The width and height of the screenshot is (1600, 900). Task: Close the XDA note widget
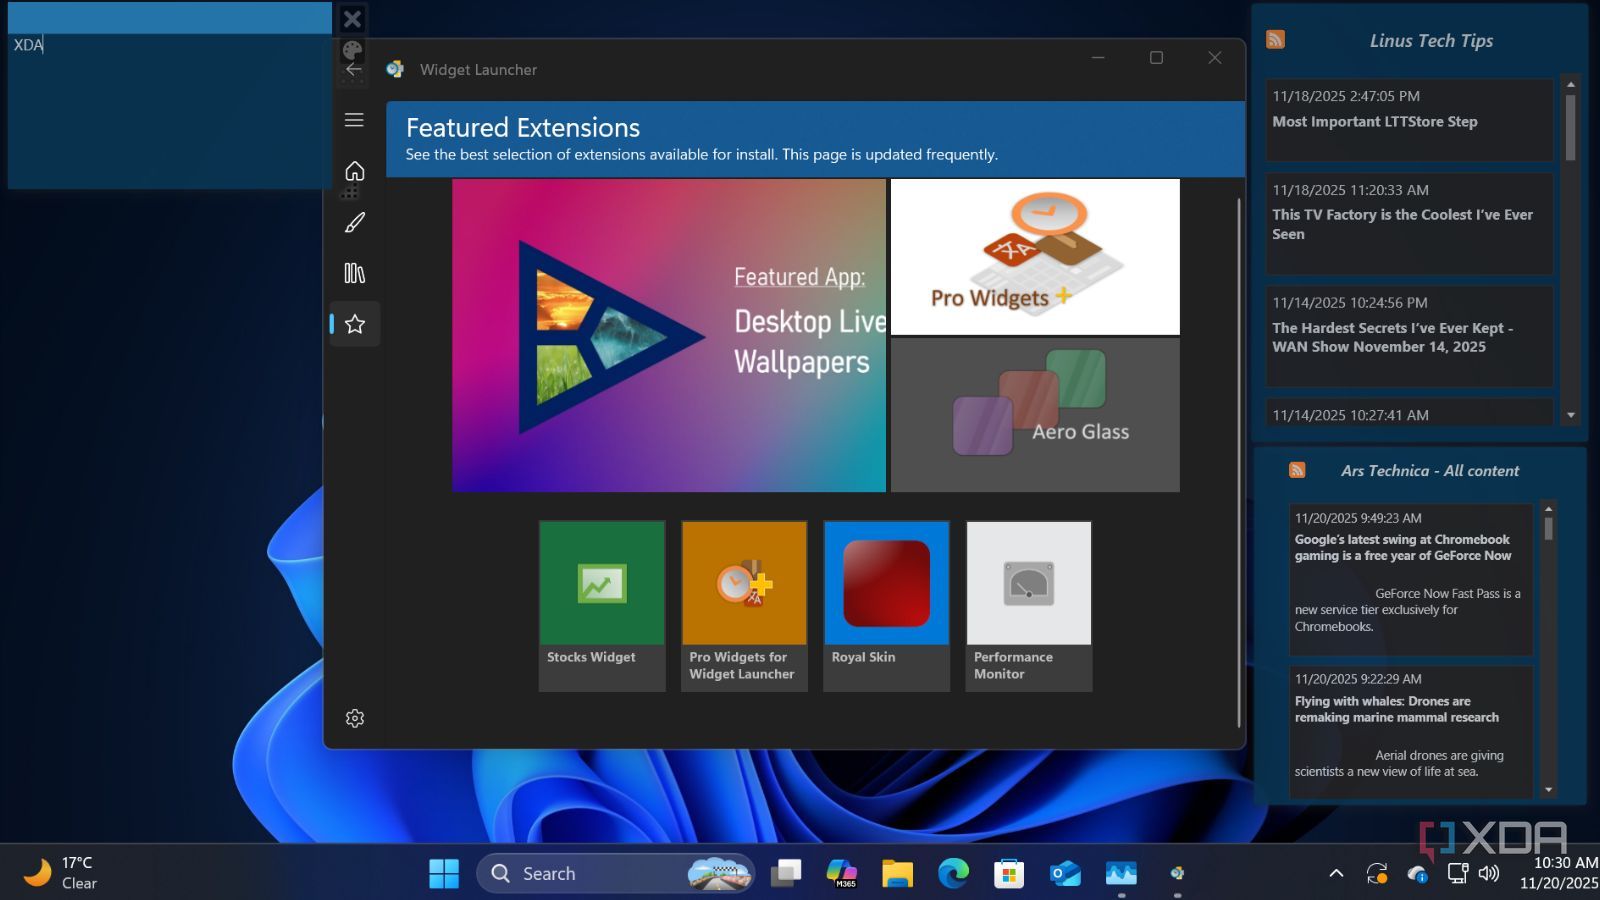click(x=352, y=19)
